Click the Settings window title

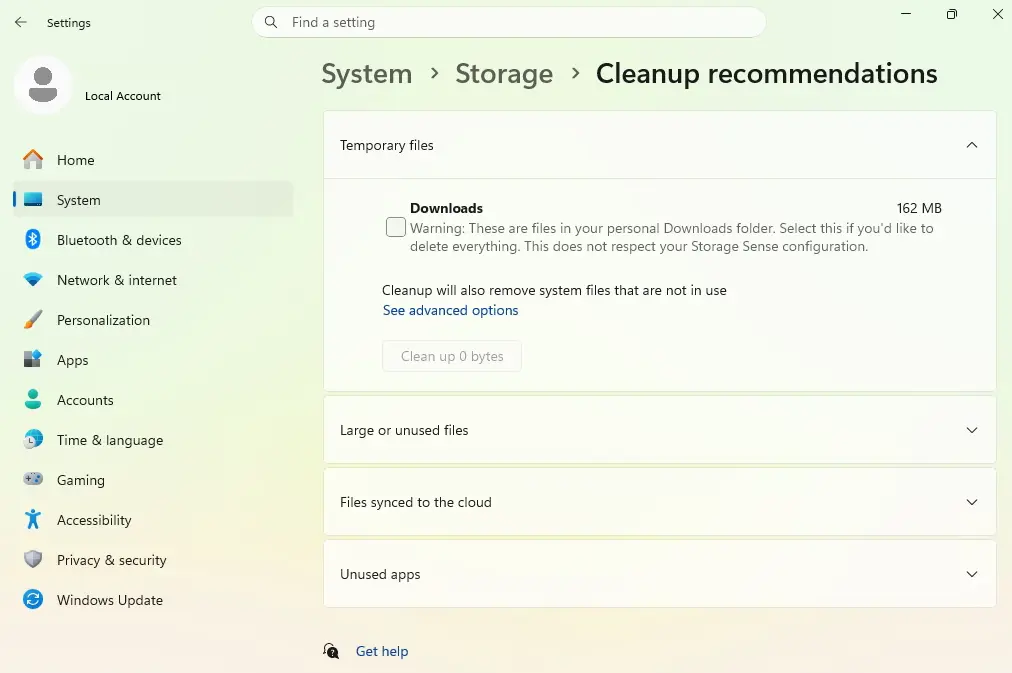(x=68, y=23)
